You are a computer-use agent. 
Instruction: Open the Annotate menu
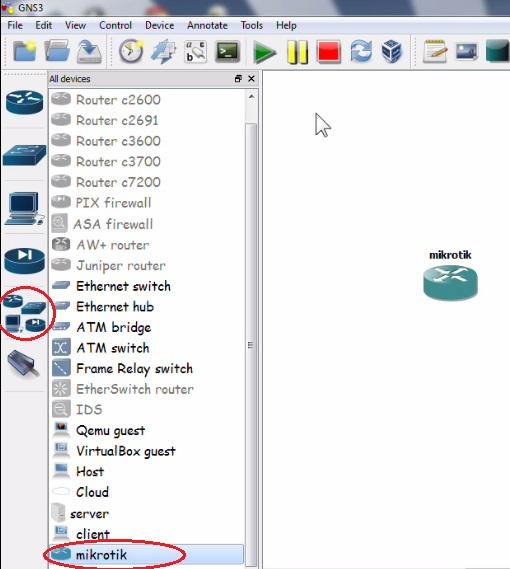207,25
